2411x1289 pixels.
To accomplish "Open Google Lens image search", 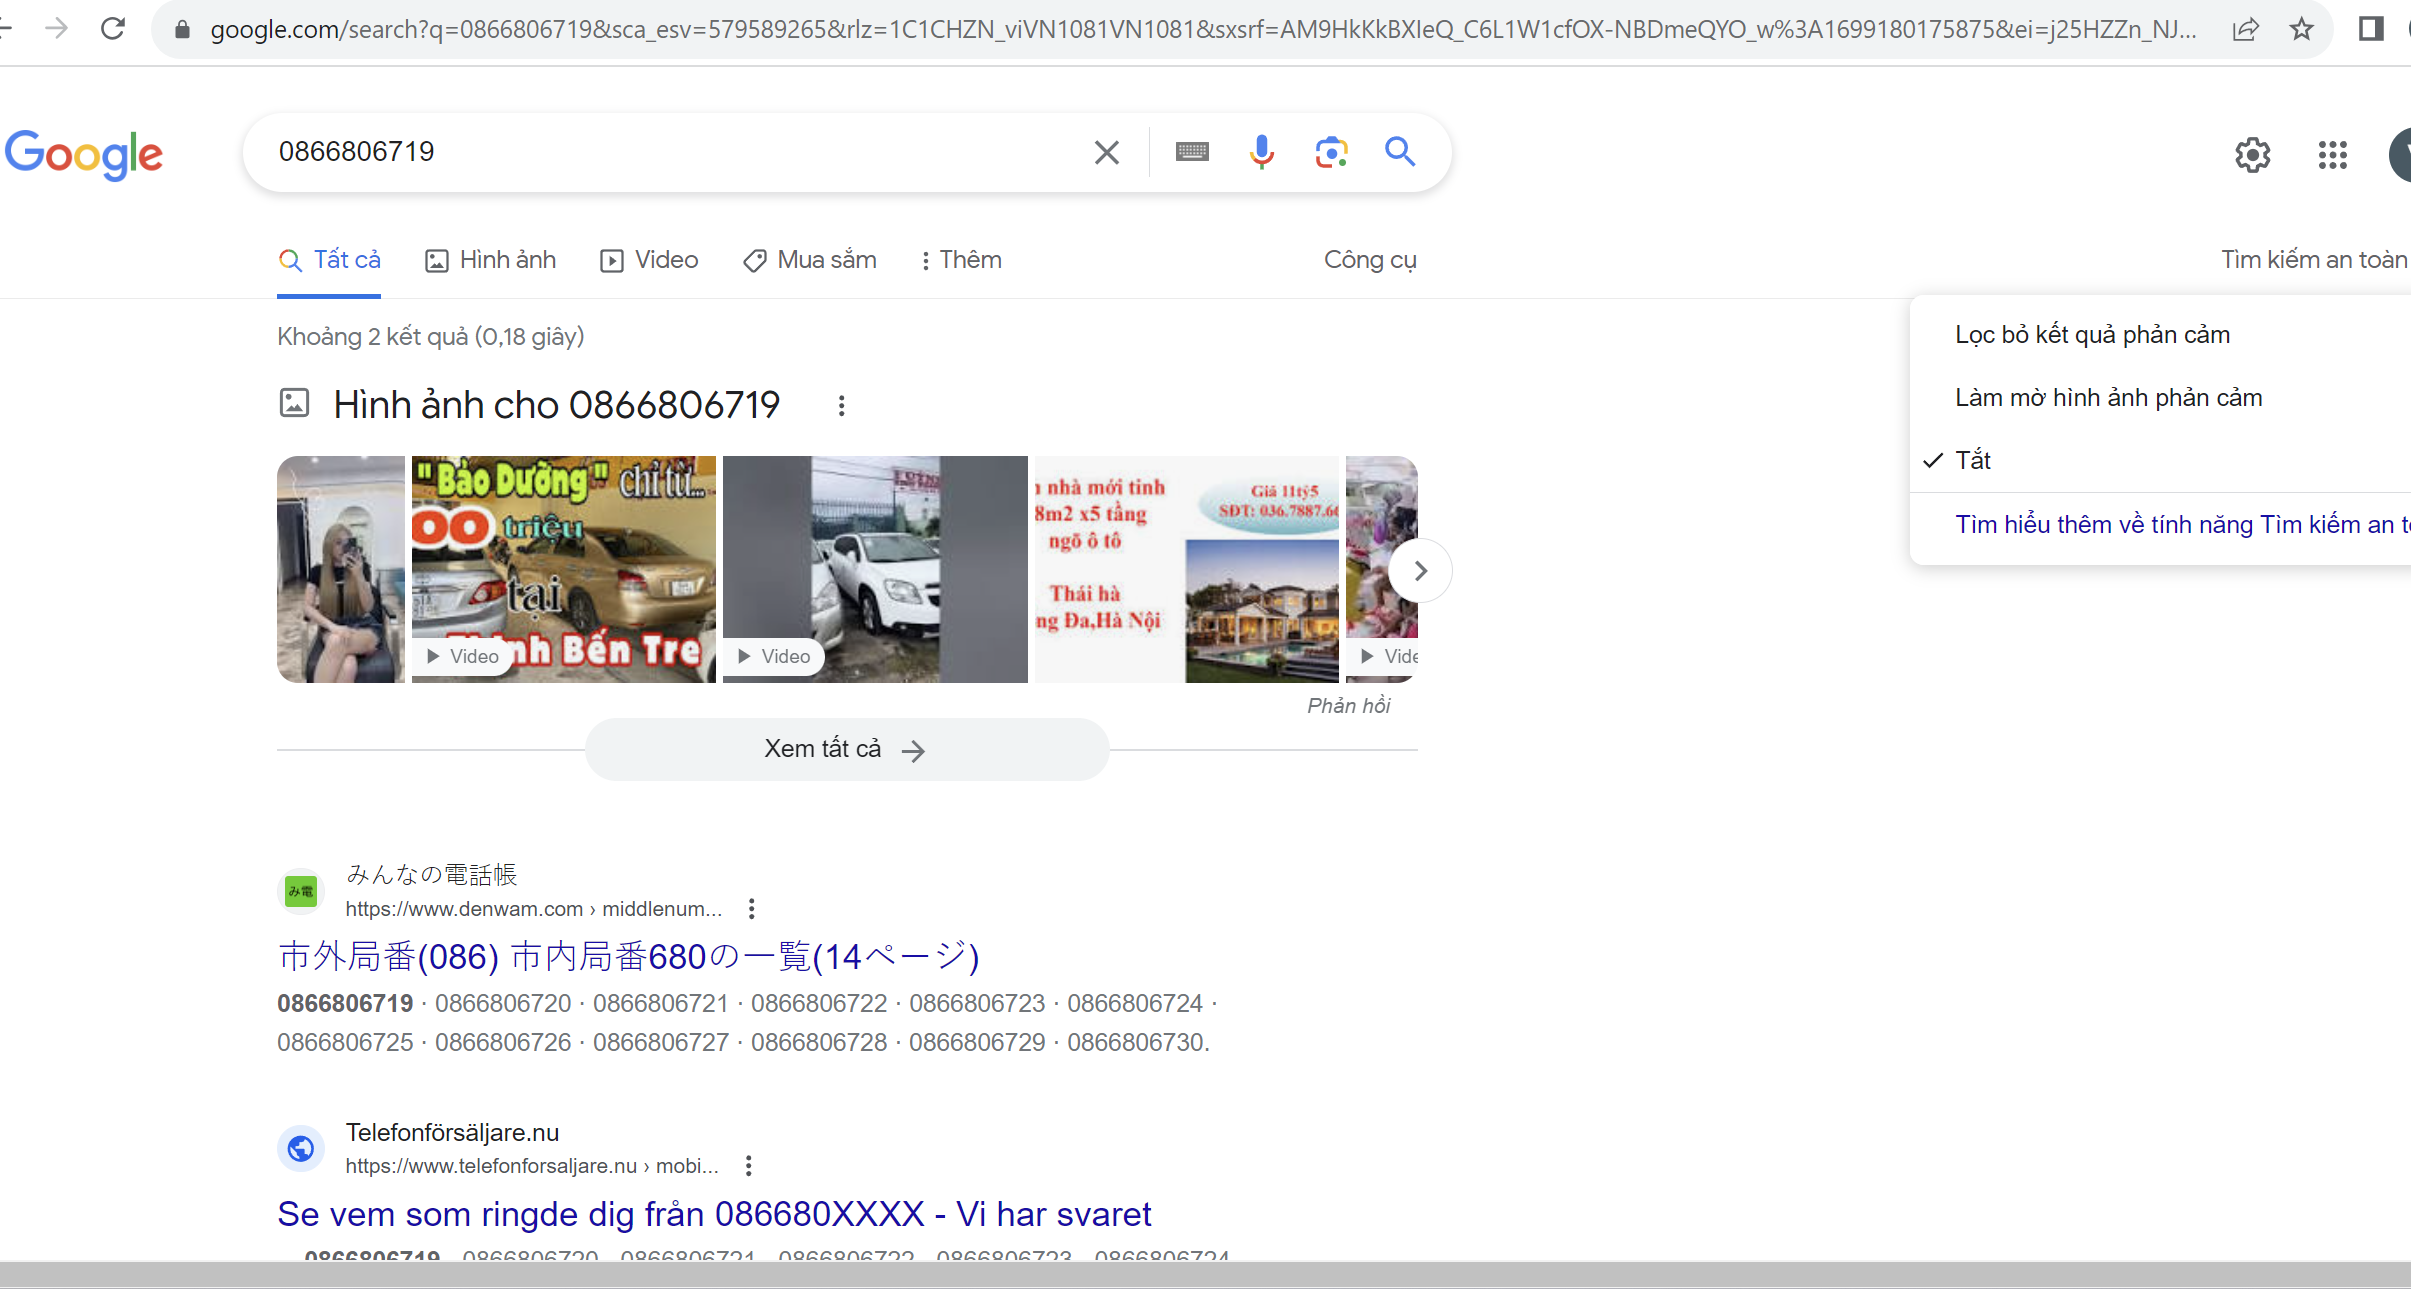I will click(1332, 152).
